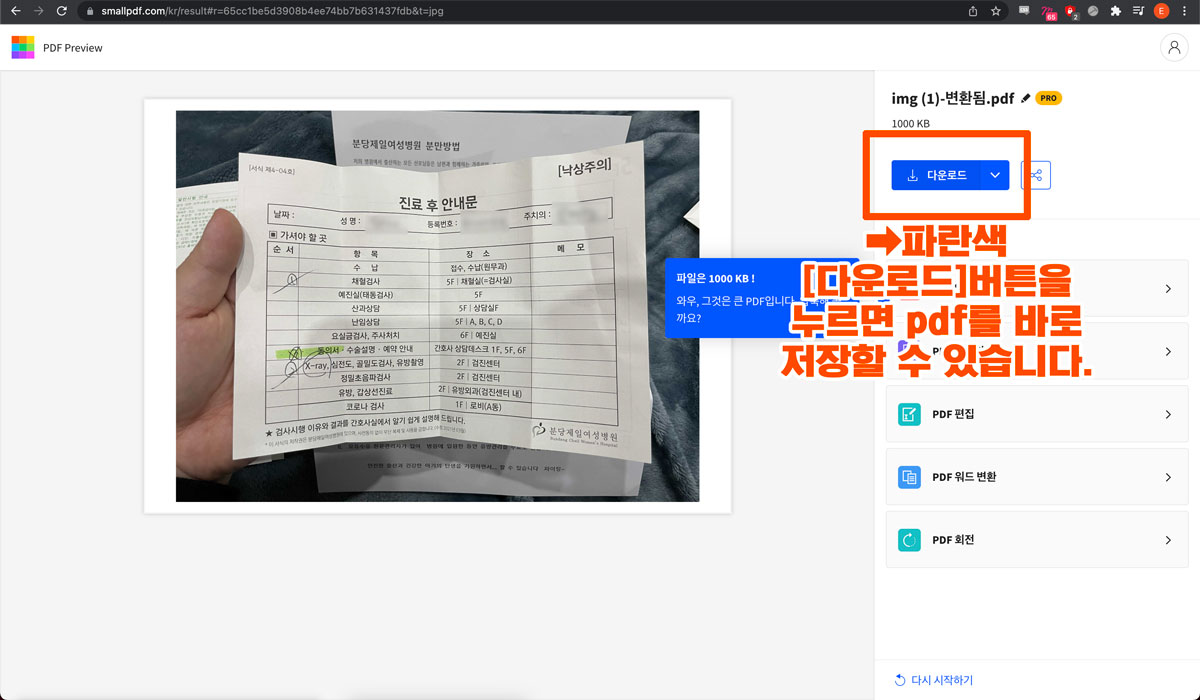Reload the page with the refresh icon
The height and width of the screenshot is (700, 1200).
tap(62, 11)
